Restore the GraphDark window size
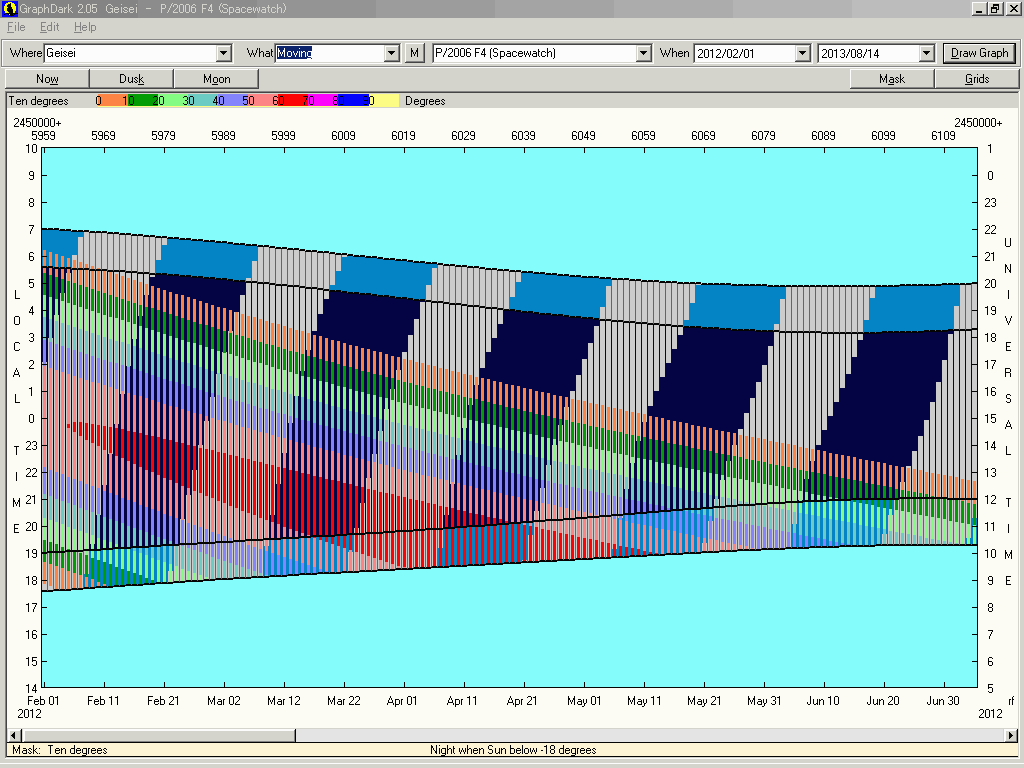 (x=995, y=8)
